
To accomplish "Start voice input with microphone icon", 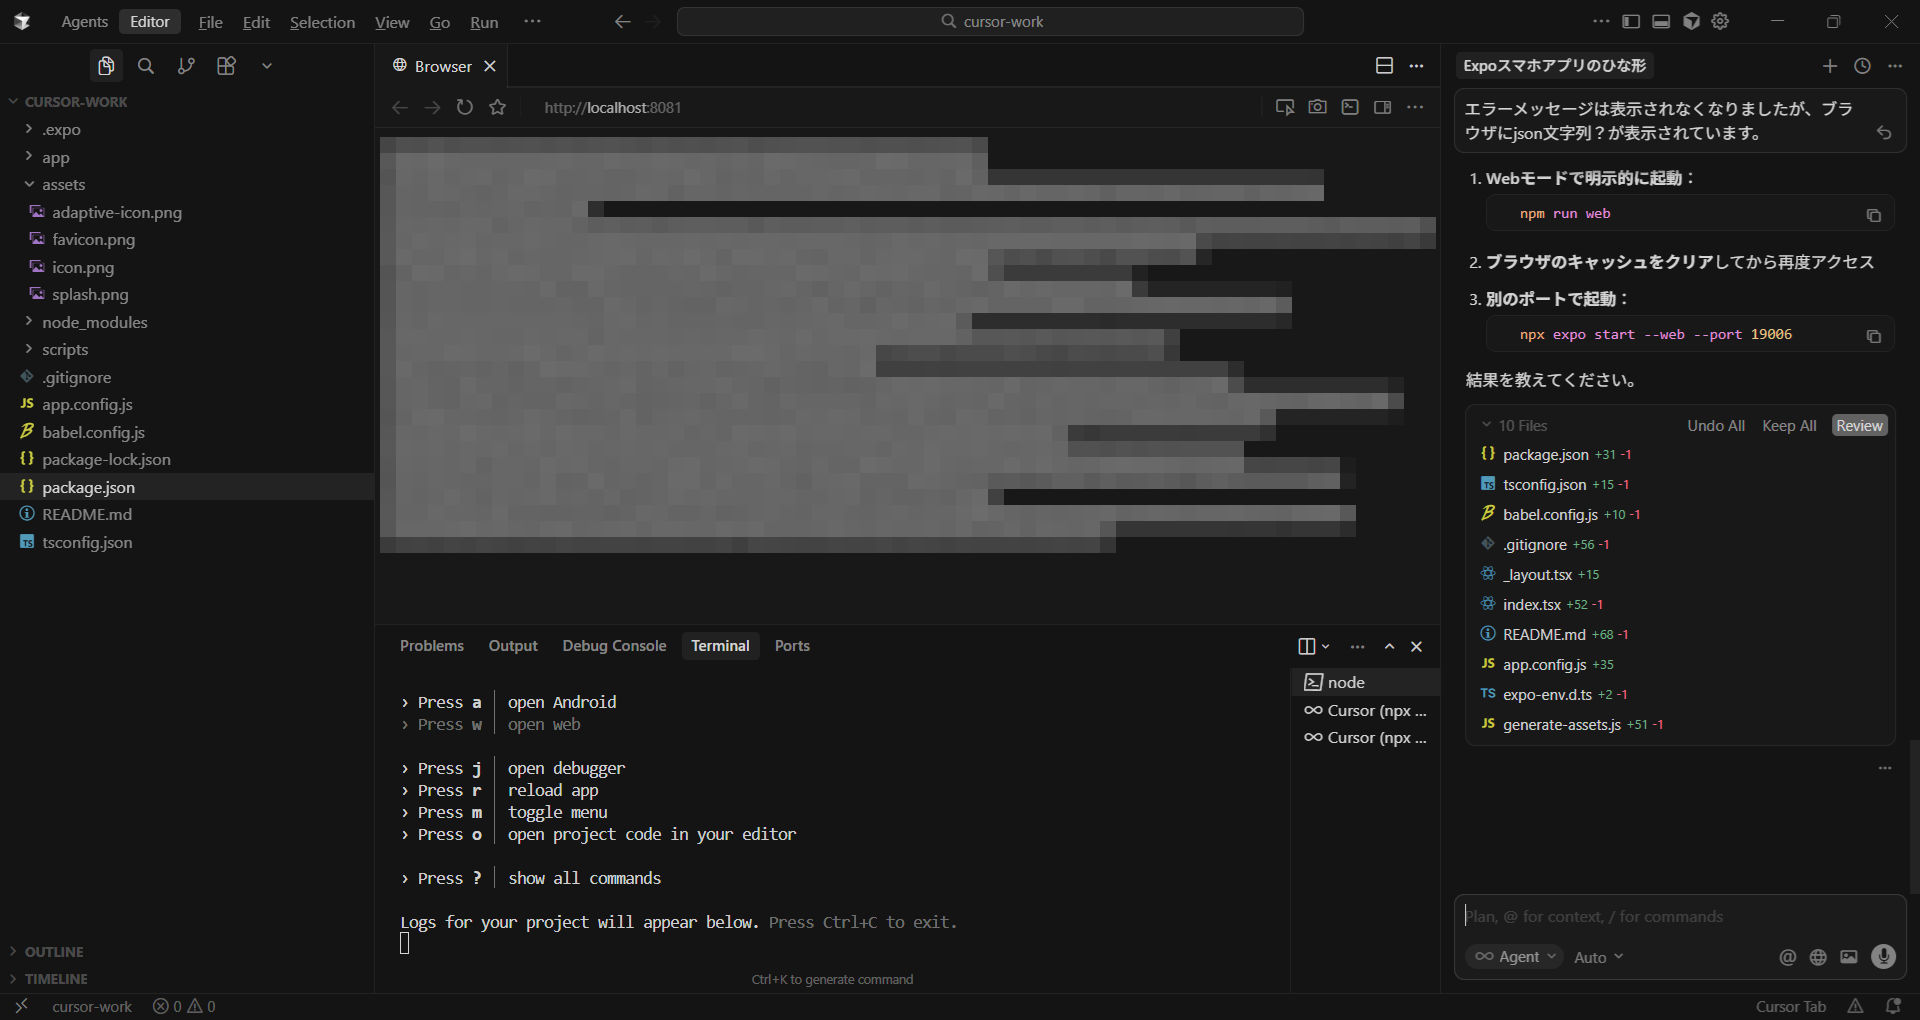I will [1883, 957].
